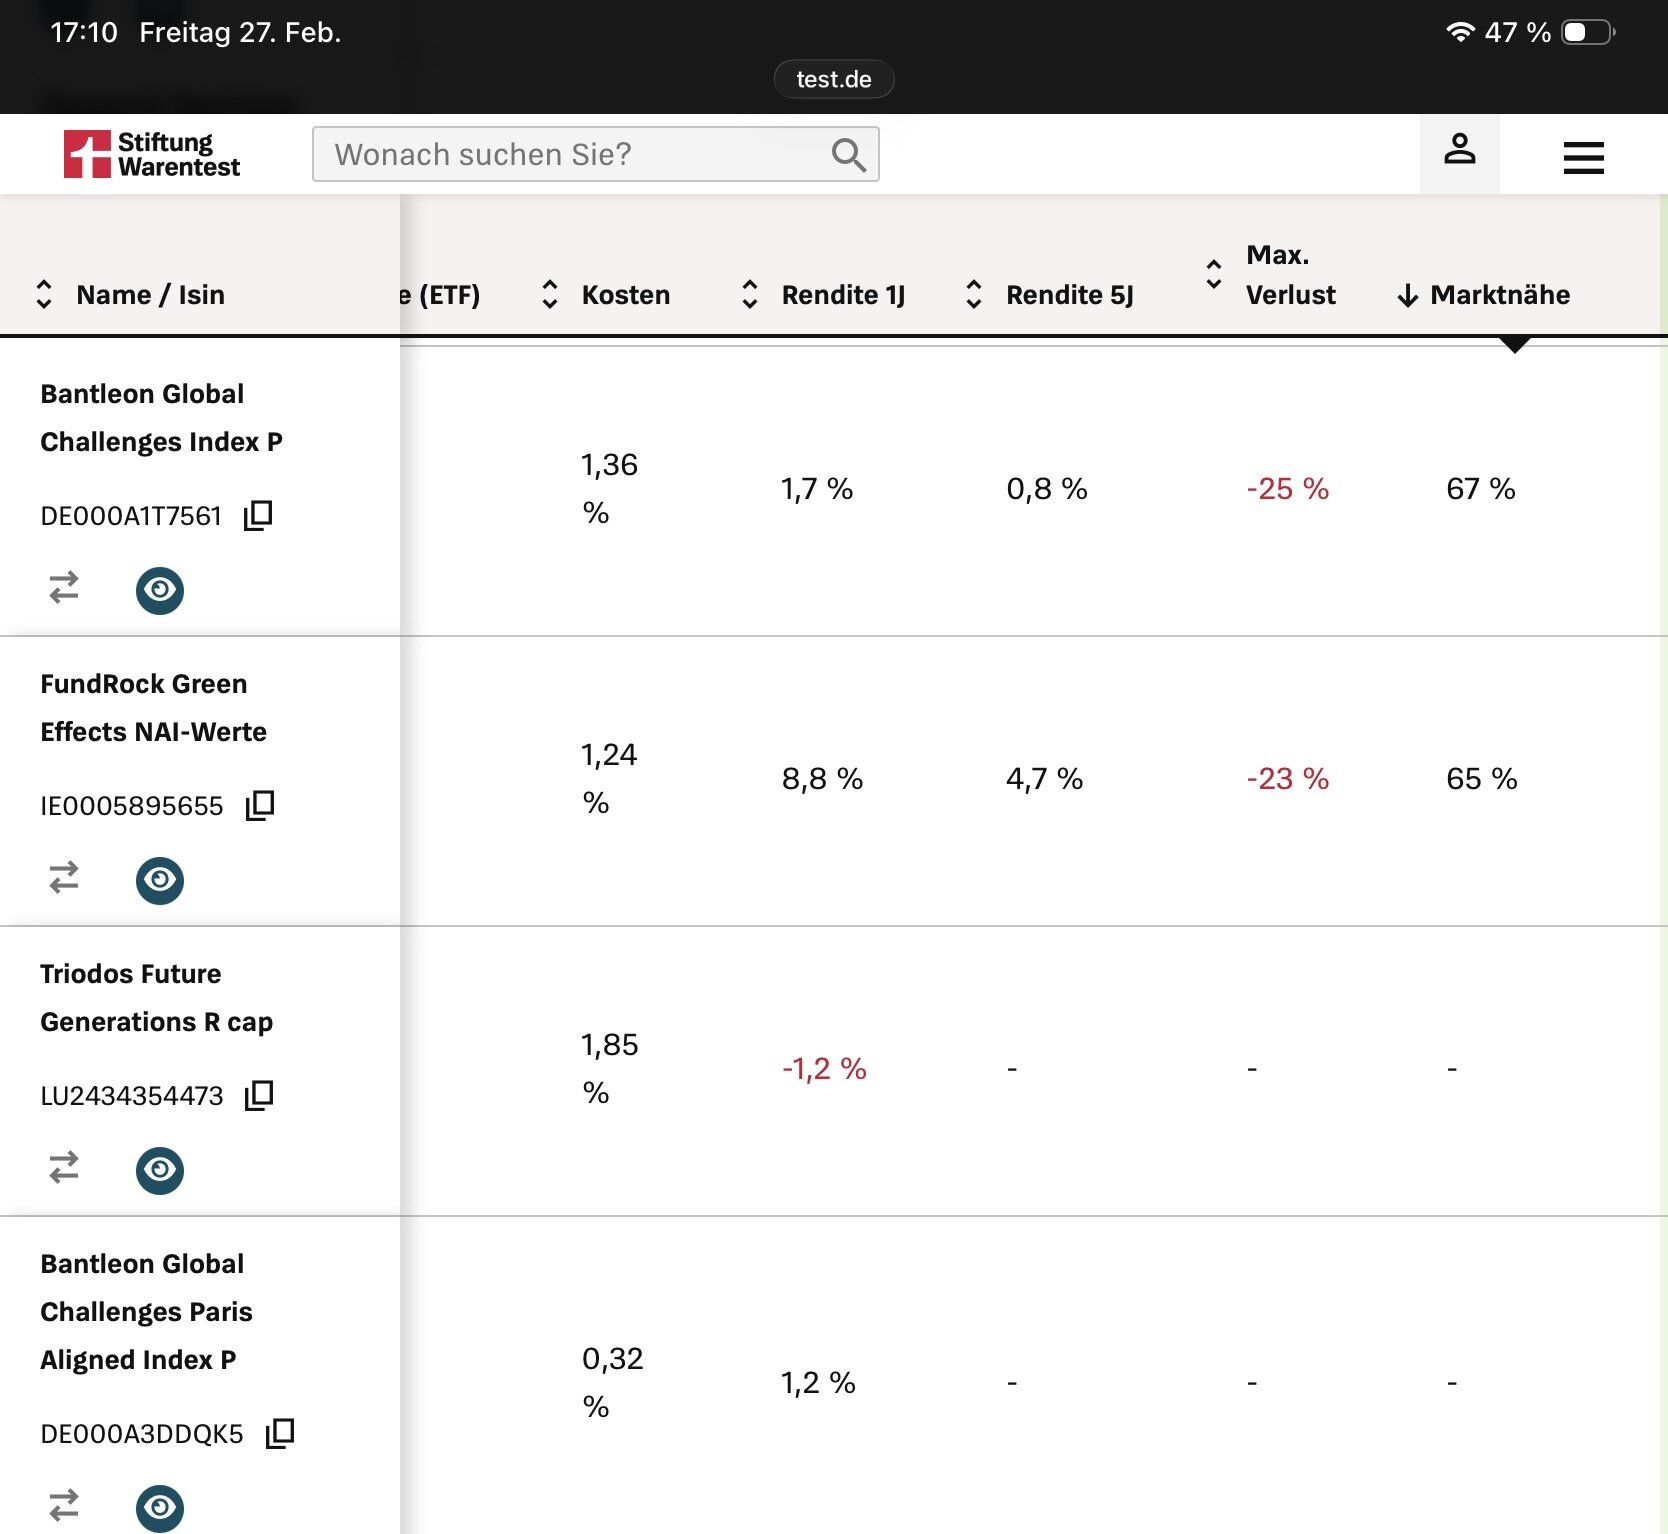
Task: Copy ISIN IE0005895655 using copy icon
Action: pos(260,805)
